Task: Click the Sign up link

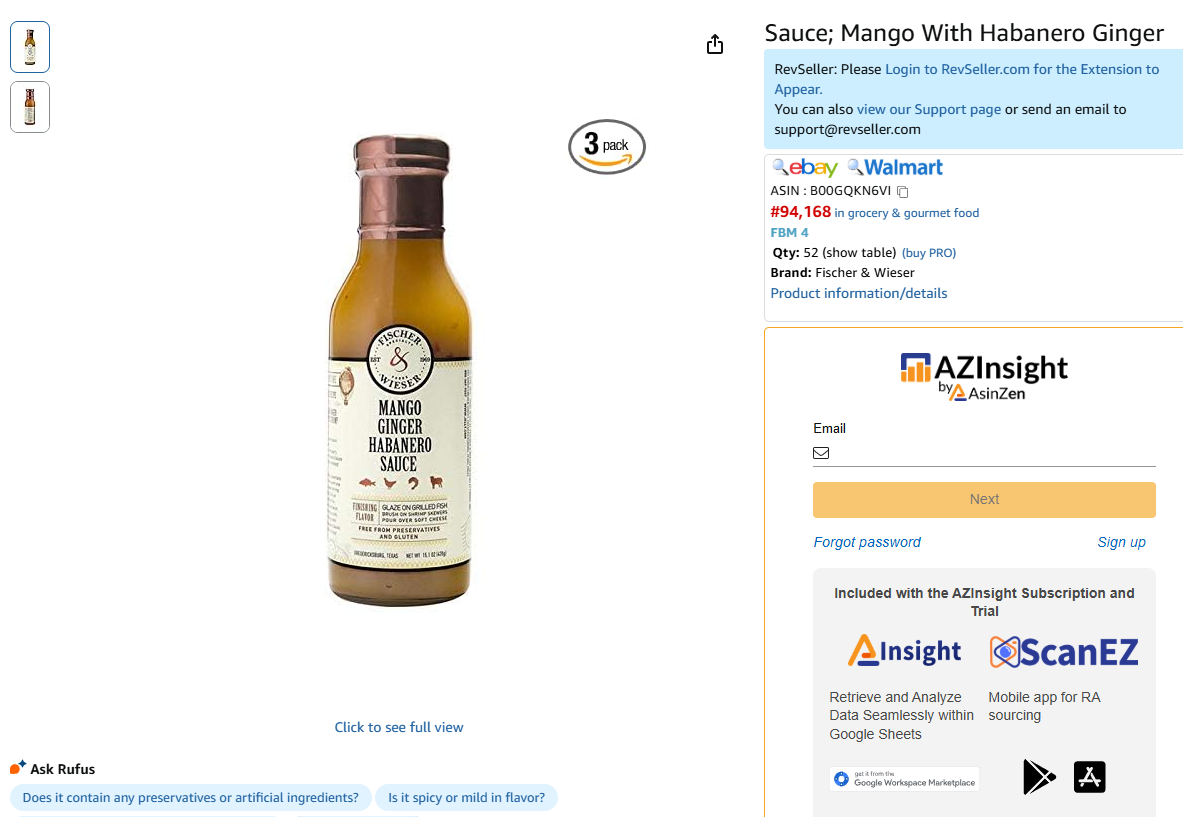Action: 1121,542
